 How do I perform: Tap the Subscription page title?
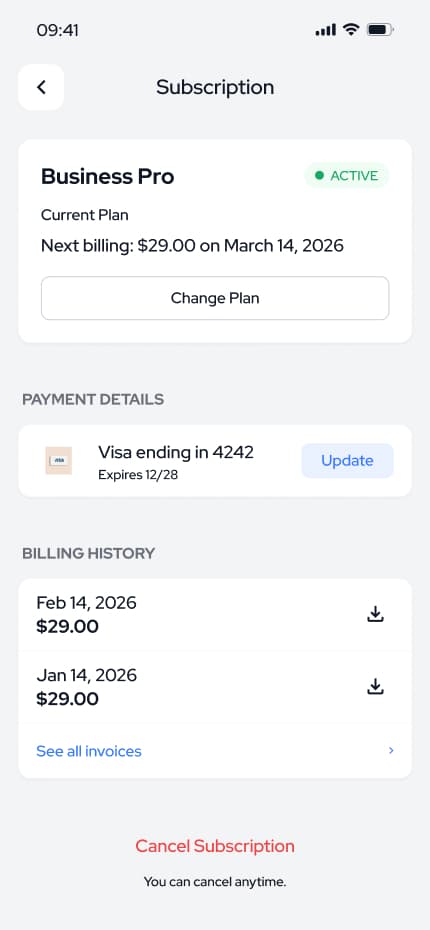pos(215,87)
